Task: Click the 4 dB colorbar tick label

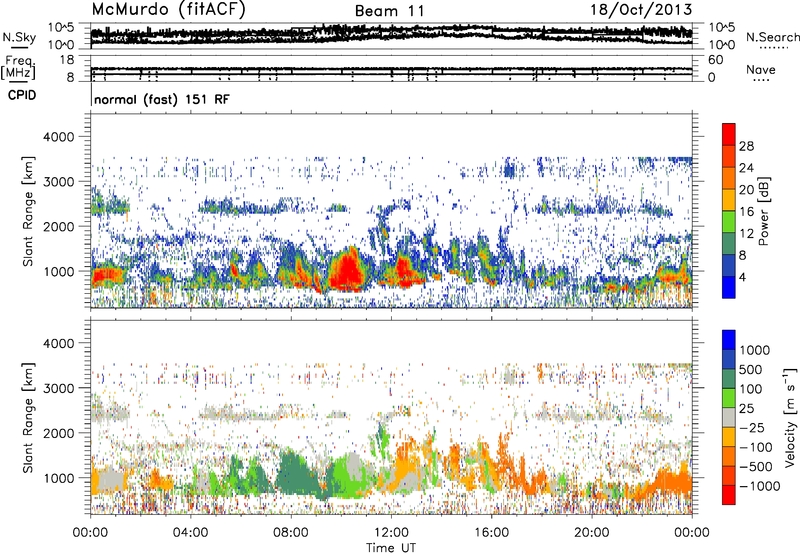Action: 742,278
